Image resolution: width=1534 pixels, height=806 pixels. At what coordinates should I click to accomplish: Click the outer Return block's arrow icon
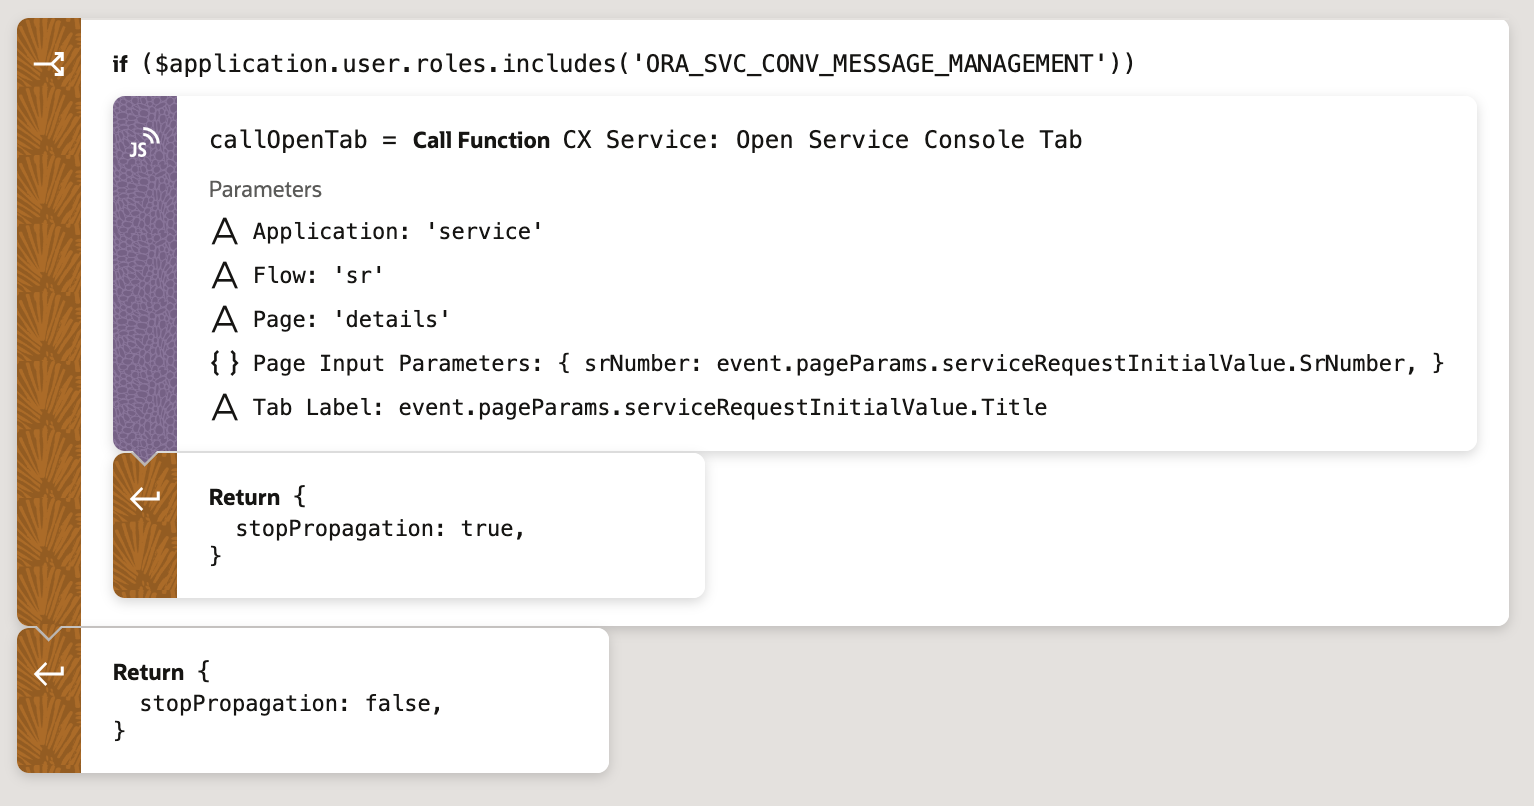click(x=48, y=673)
